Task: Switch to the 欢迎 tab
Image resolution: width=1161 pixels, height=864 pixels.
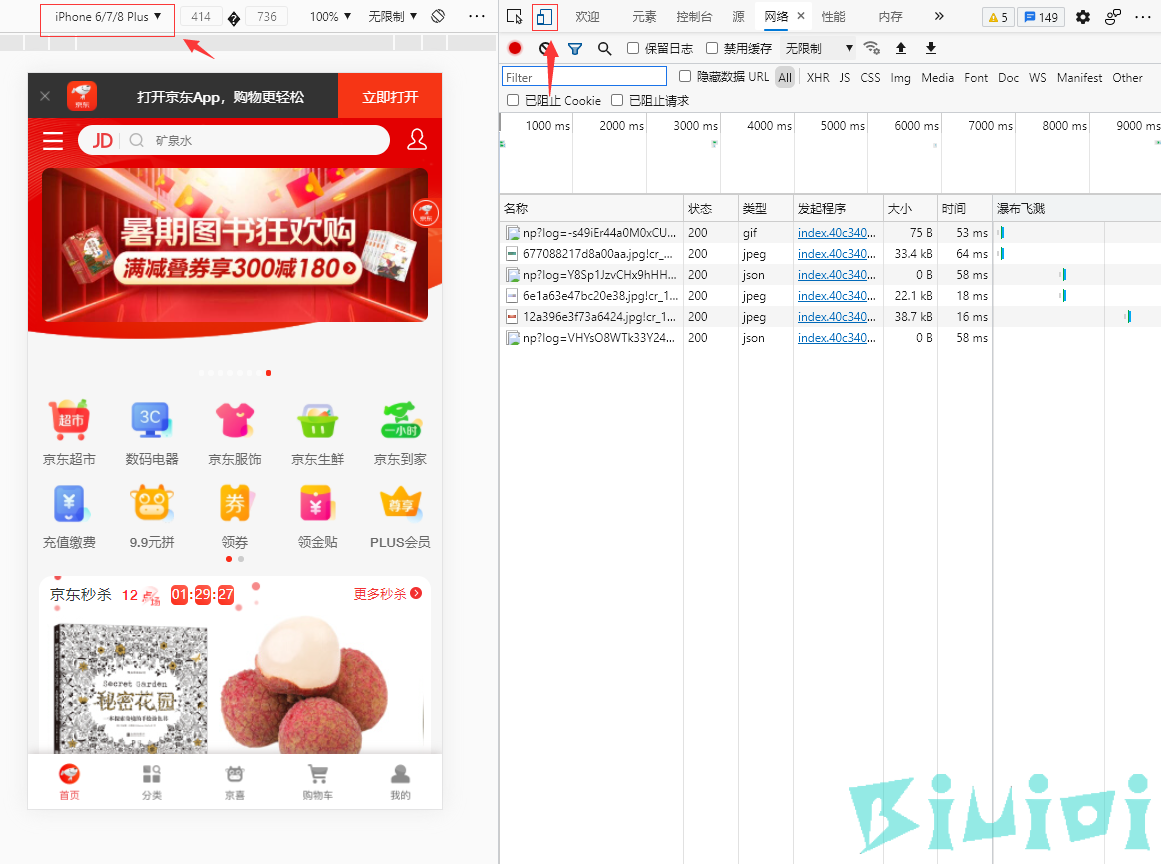Action: click(587, 16)
